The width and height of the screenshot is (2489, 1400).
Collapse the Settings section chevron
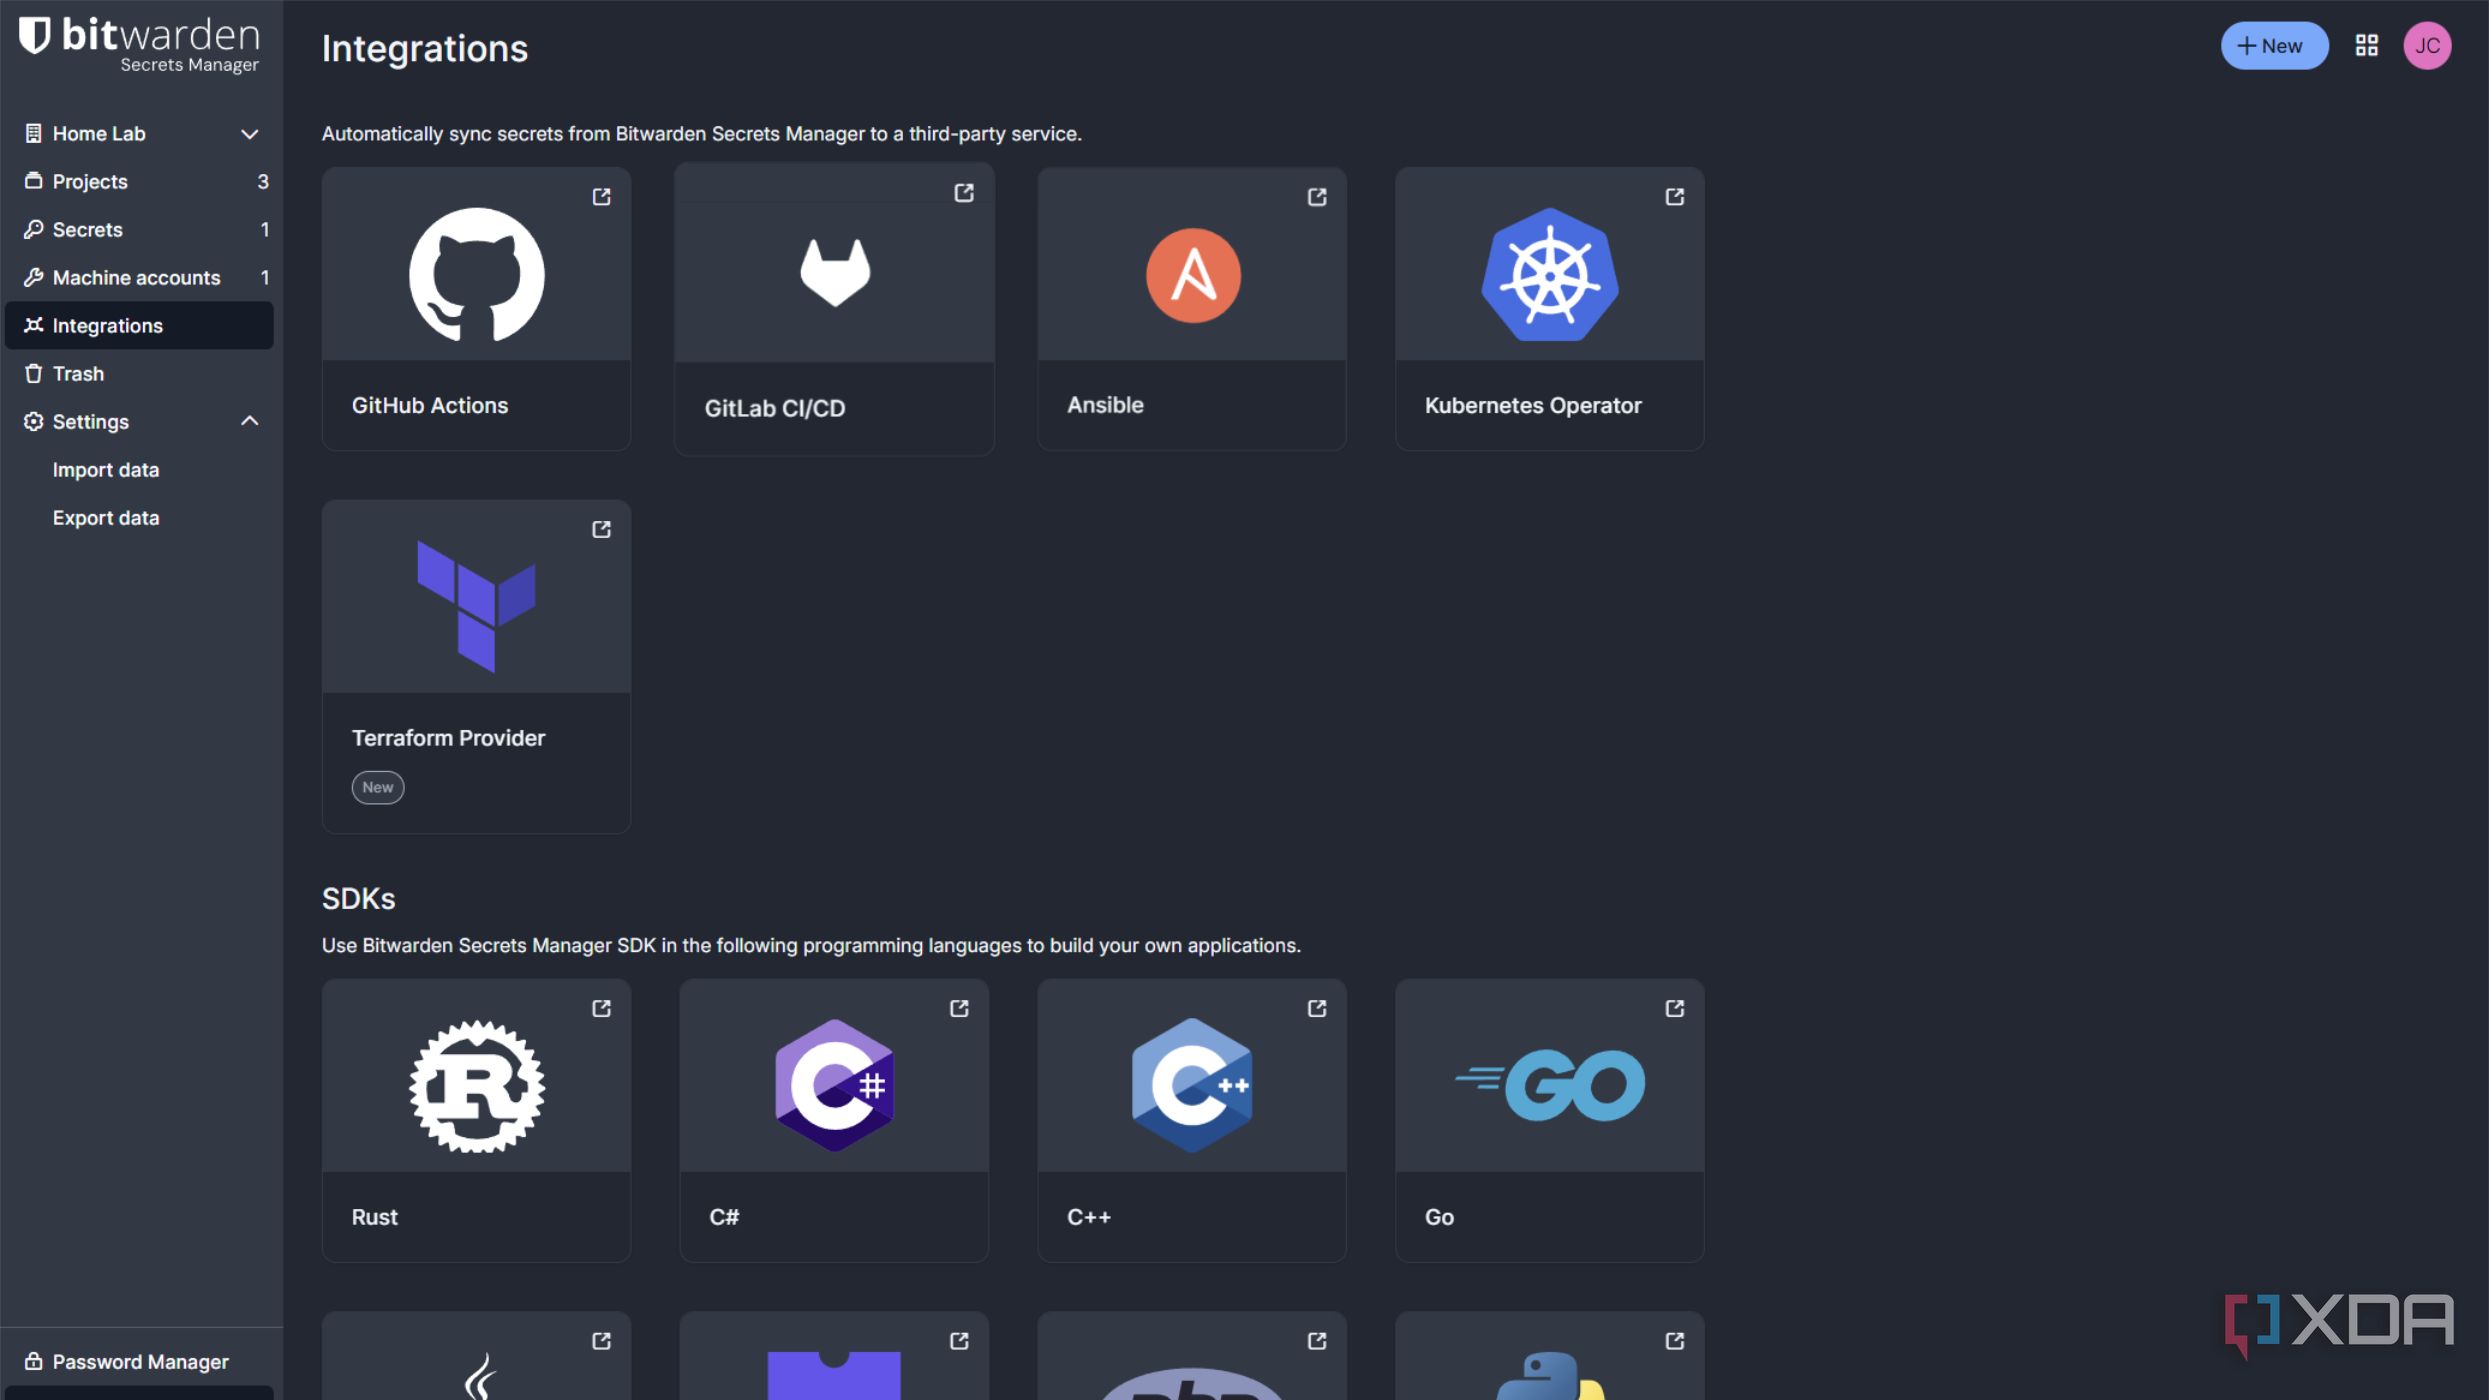[x=249, y=422]
